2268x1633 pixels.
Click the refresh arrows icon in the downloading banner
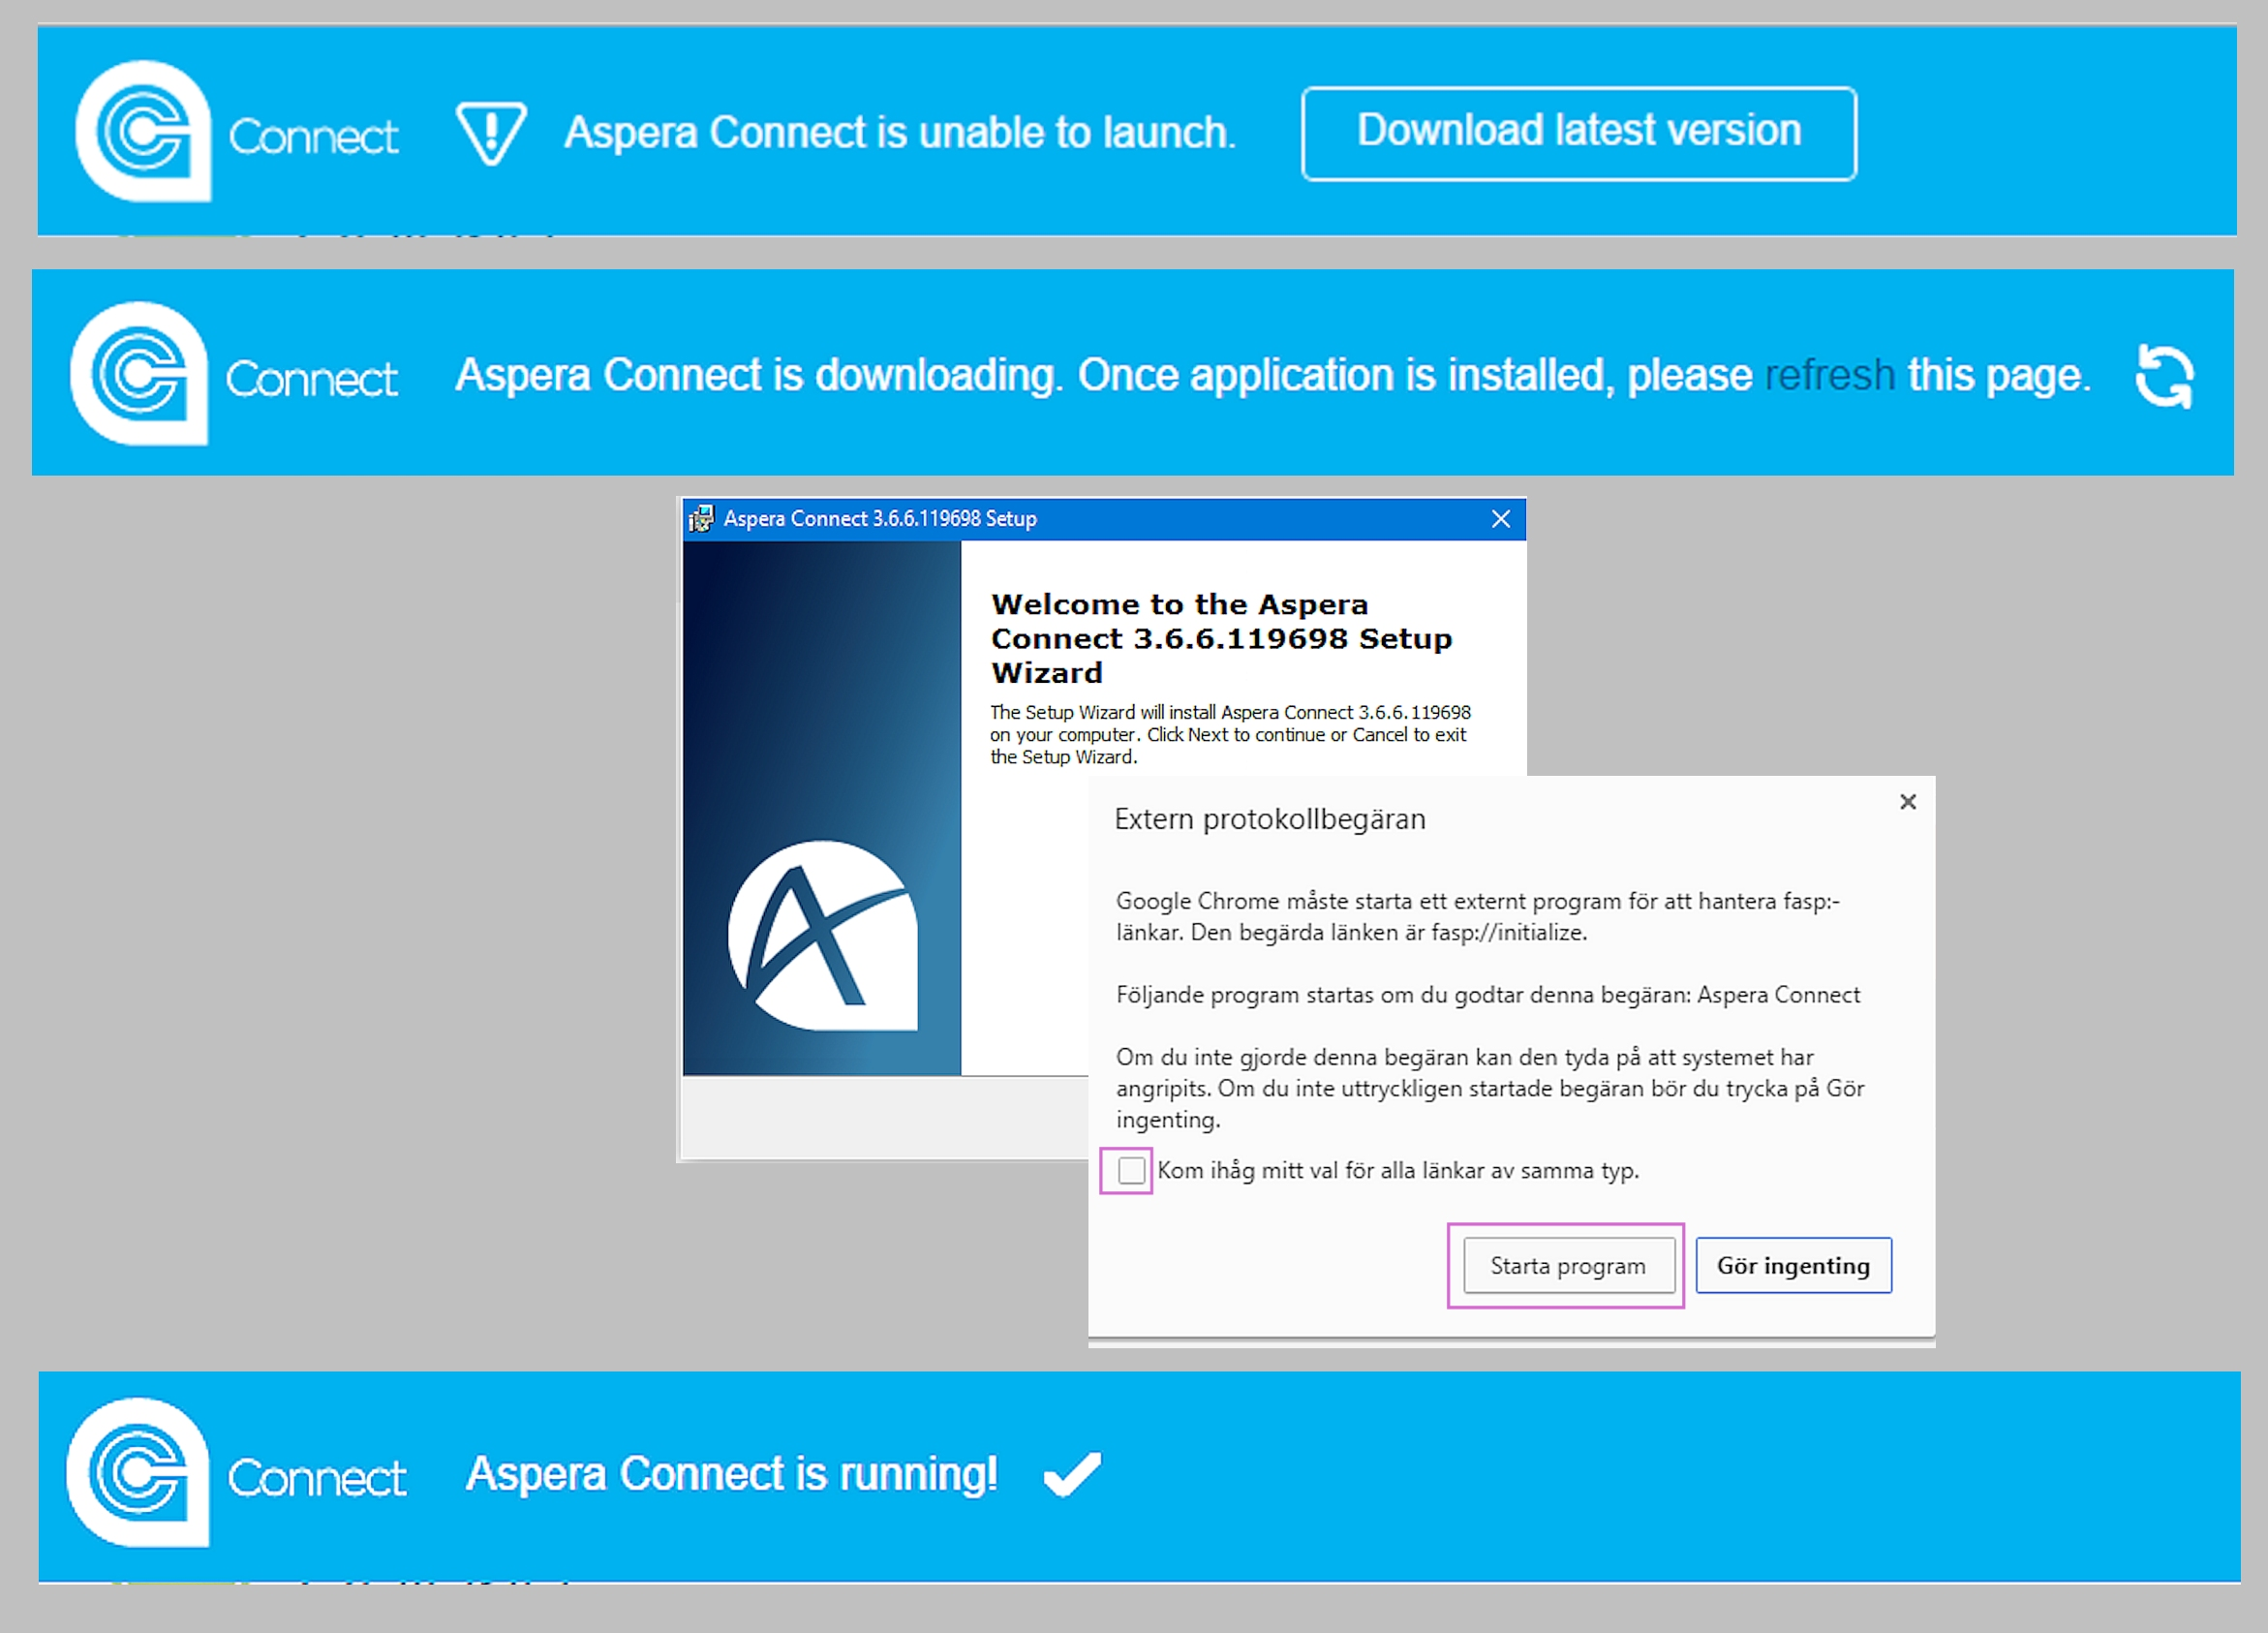point(2164,376)
